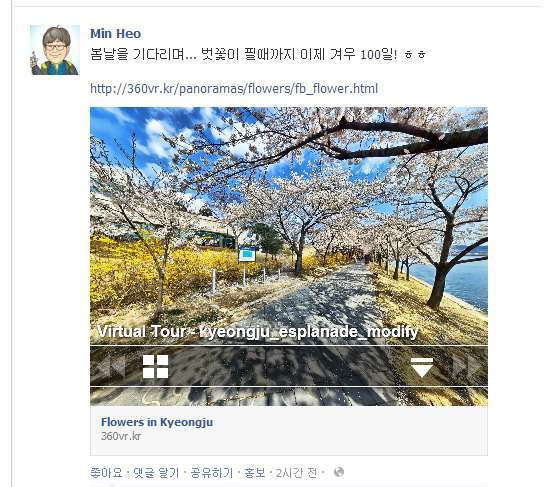Screen dimensions: 548x487
Task: Follow the 360vr.kr fb_flower.html URL link
Action: [234, 88]
